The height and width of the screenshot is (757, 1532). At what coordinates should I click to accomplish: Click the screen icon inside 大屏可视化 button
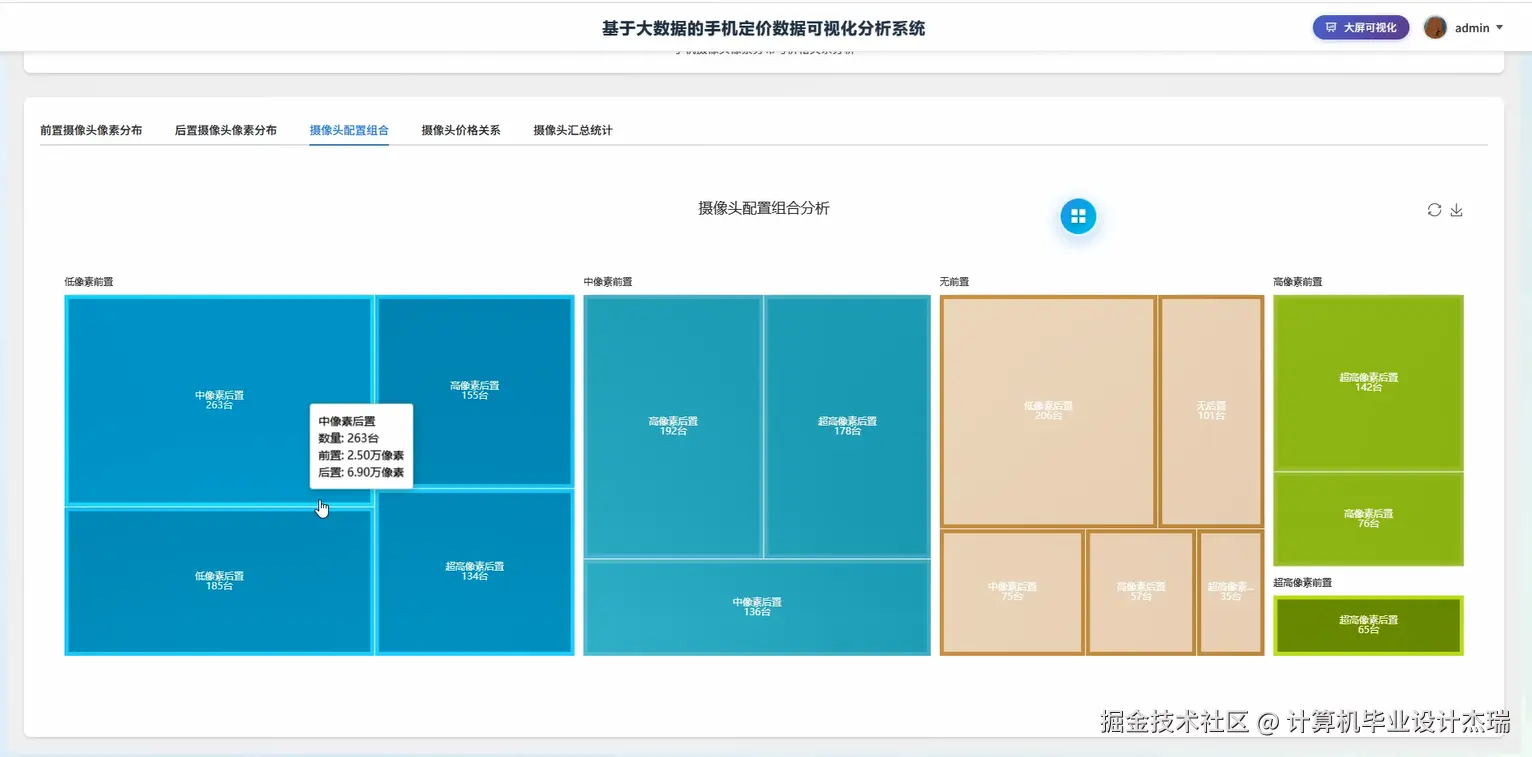point(1329,27)
